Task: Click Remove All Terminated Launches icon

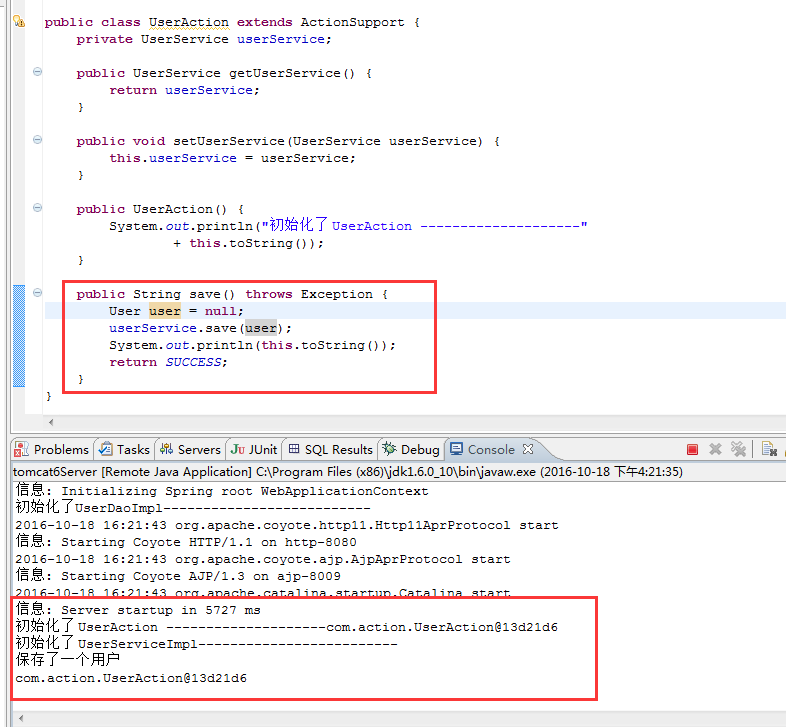Action: tap(738, 449)
